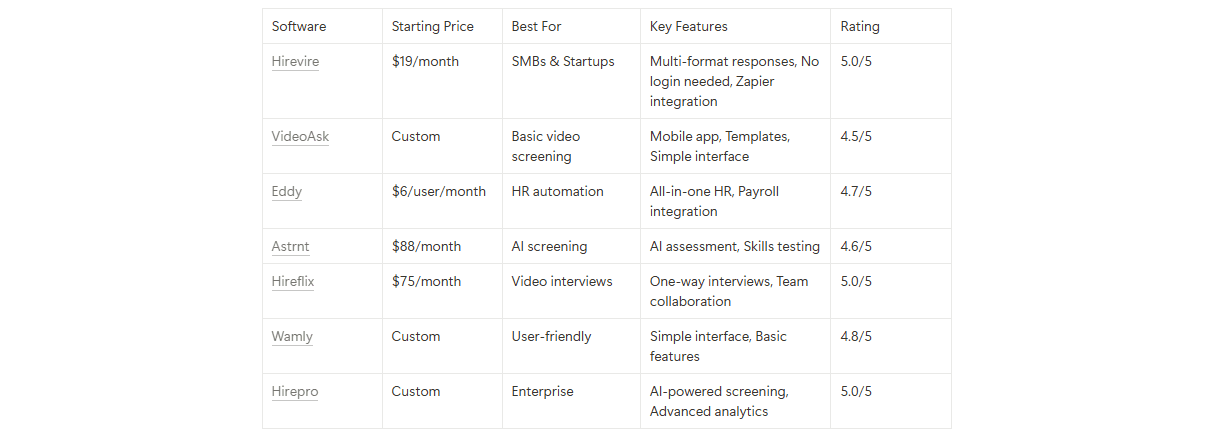1231x448 pixels.
Task: Click the VideoAsk software link
Action: tap(300, 137)
